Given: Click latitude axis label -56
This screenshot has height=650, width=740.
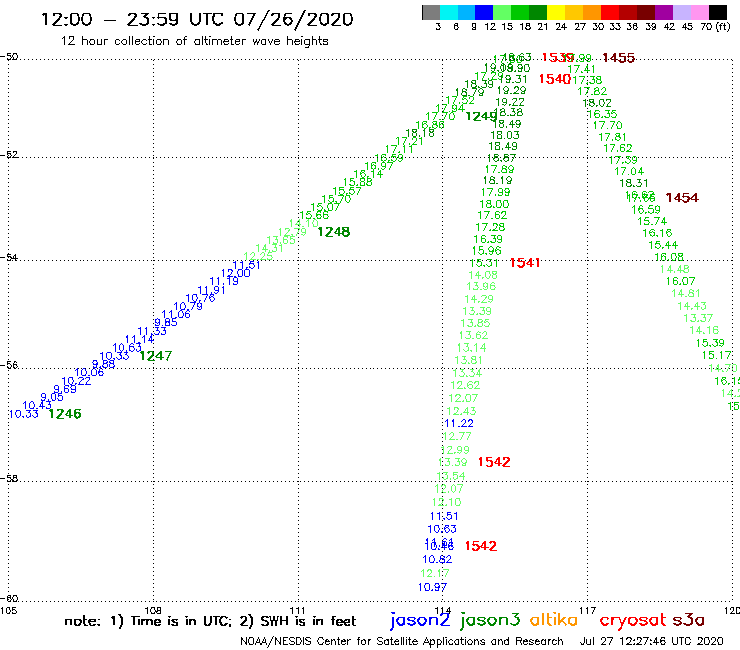Looking at the screenshot, I should click(x=9, y=365).
